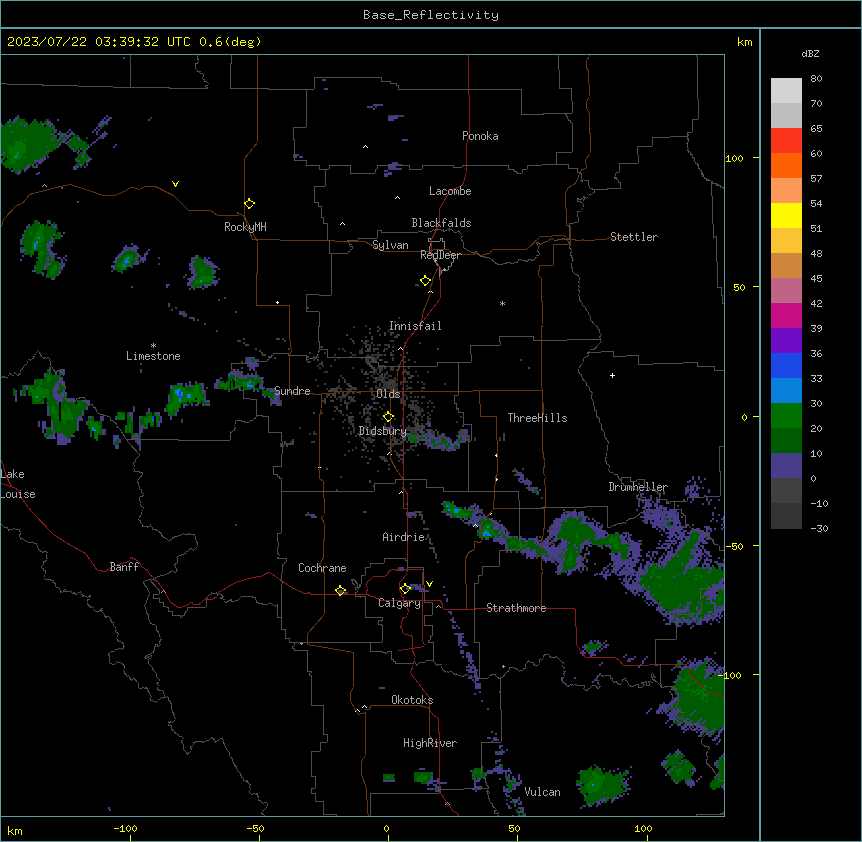The height and width of the screenshot is (842, 862).
Task: Click the Airdrie city label
Action: point(403,537)
